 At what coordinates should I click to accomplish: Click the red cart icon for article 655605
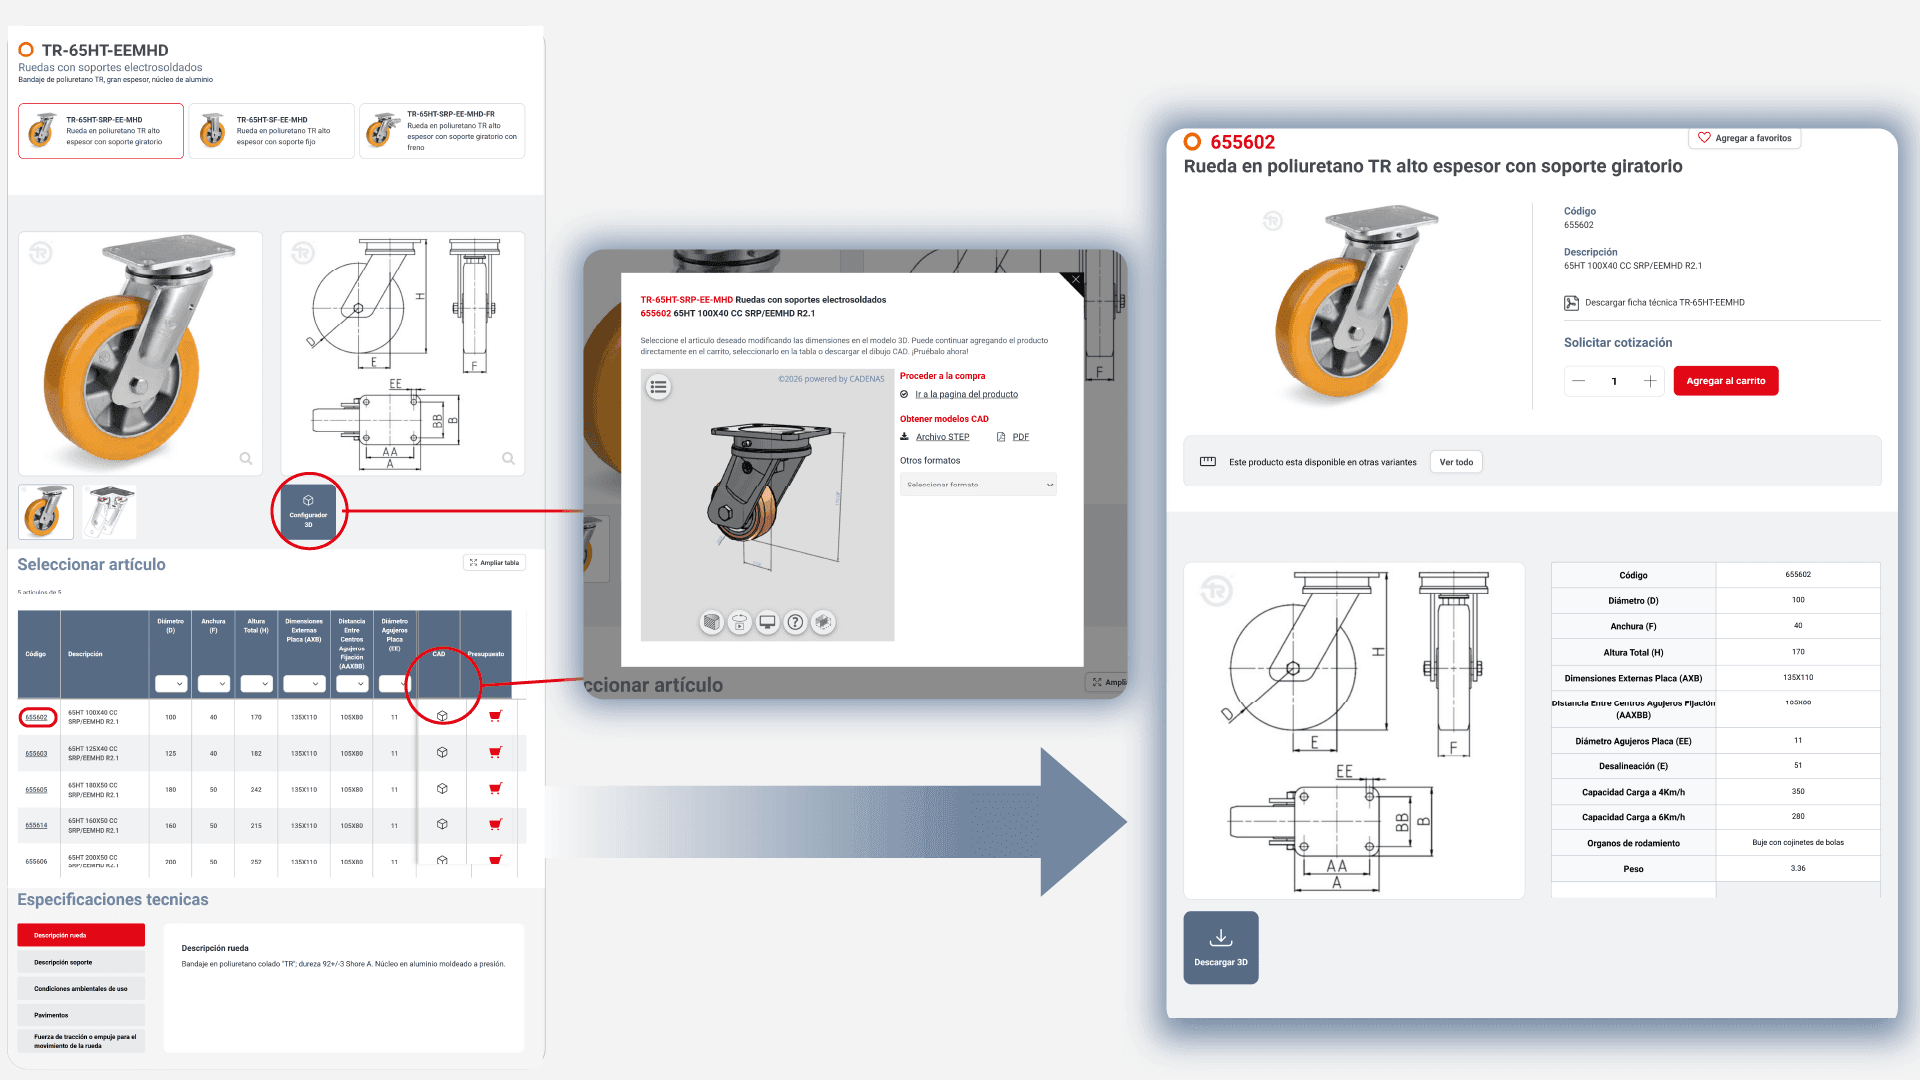click(495, 789)
